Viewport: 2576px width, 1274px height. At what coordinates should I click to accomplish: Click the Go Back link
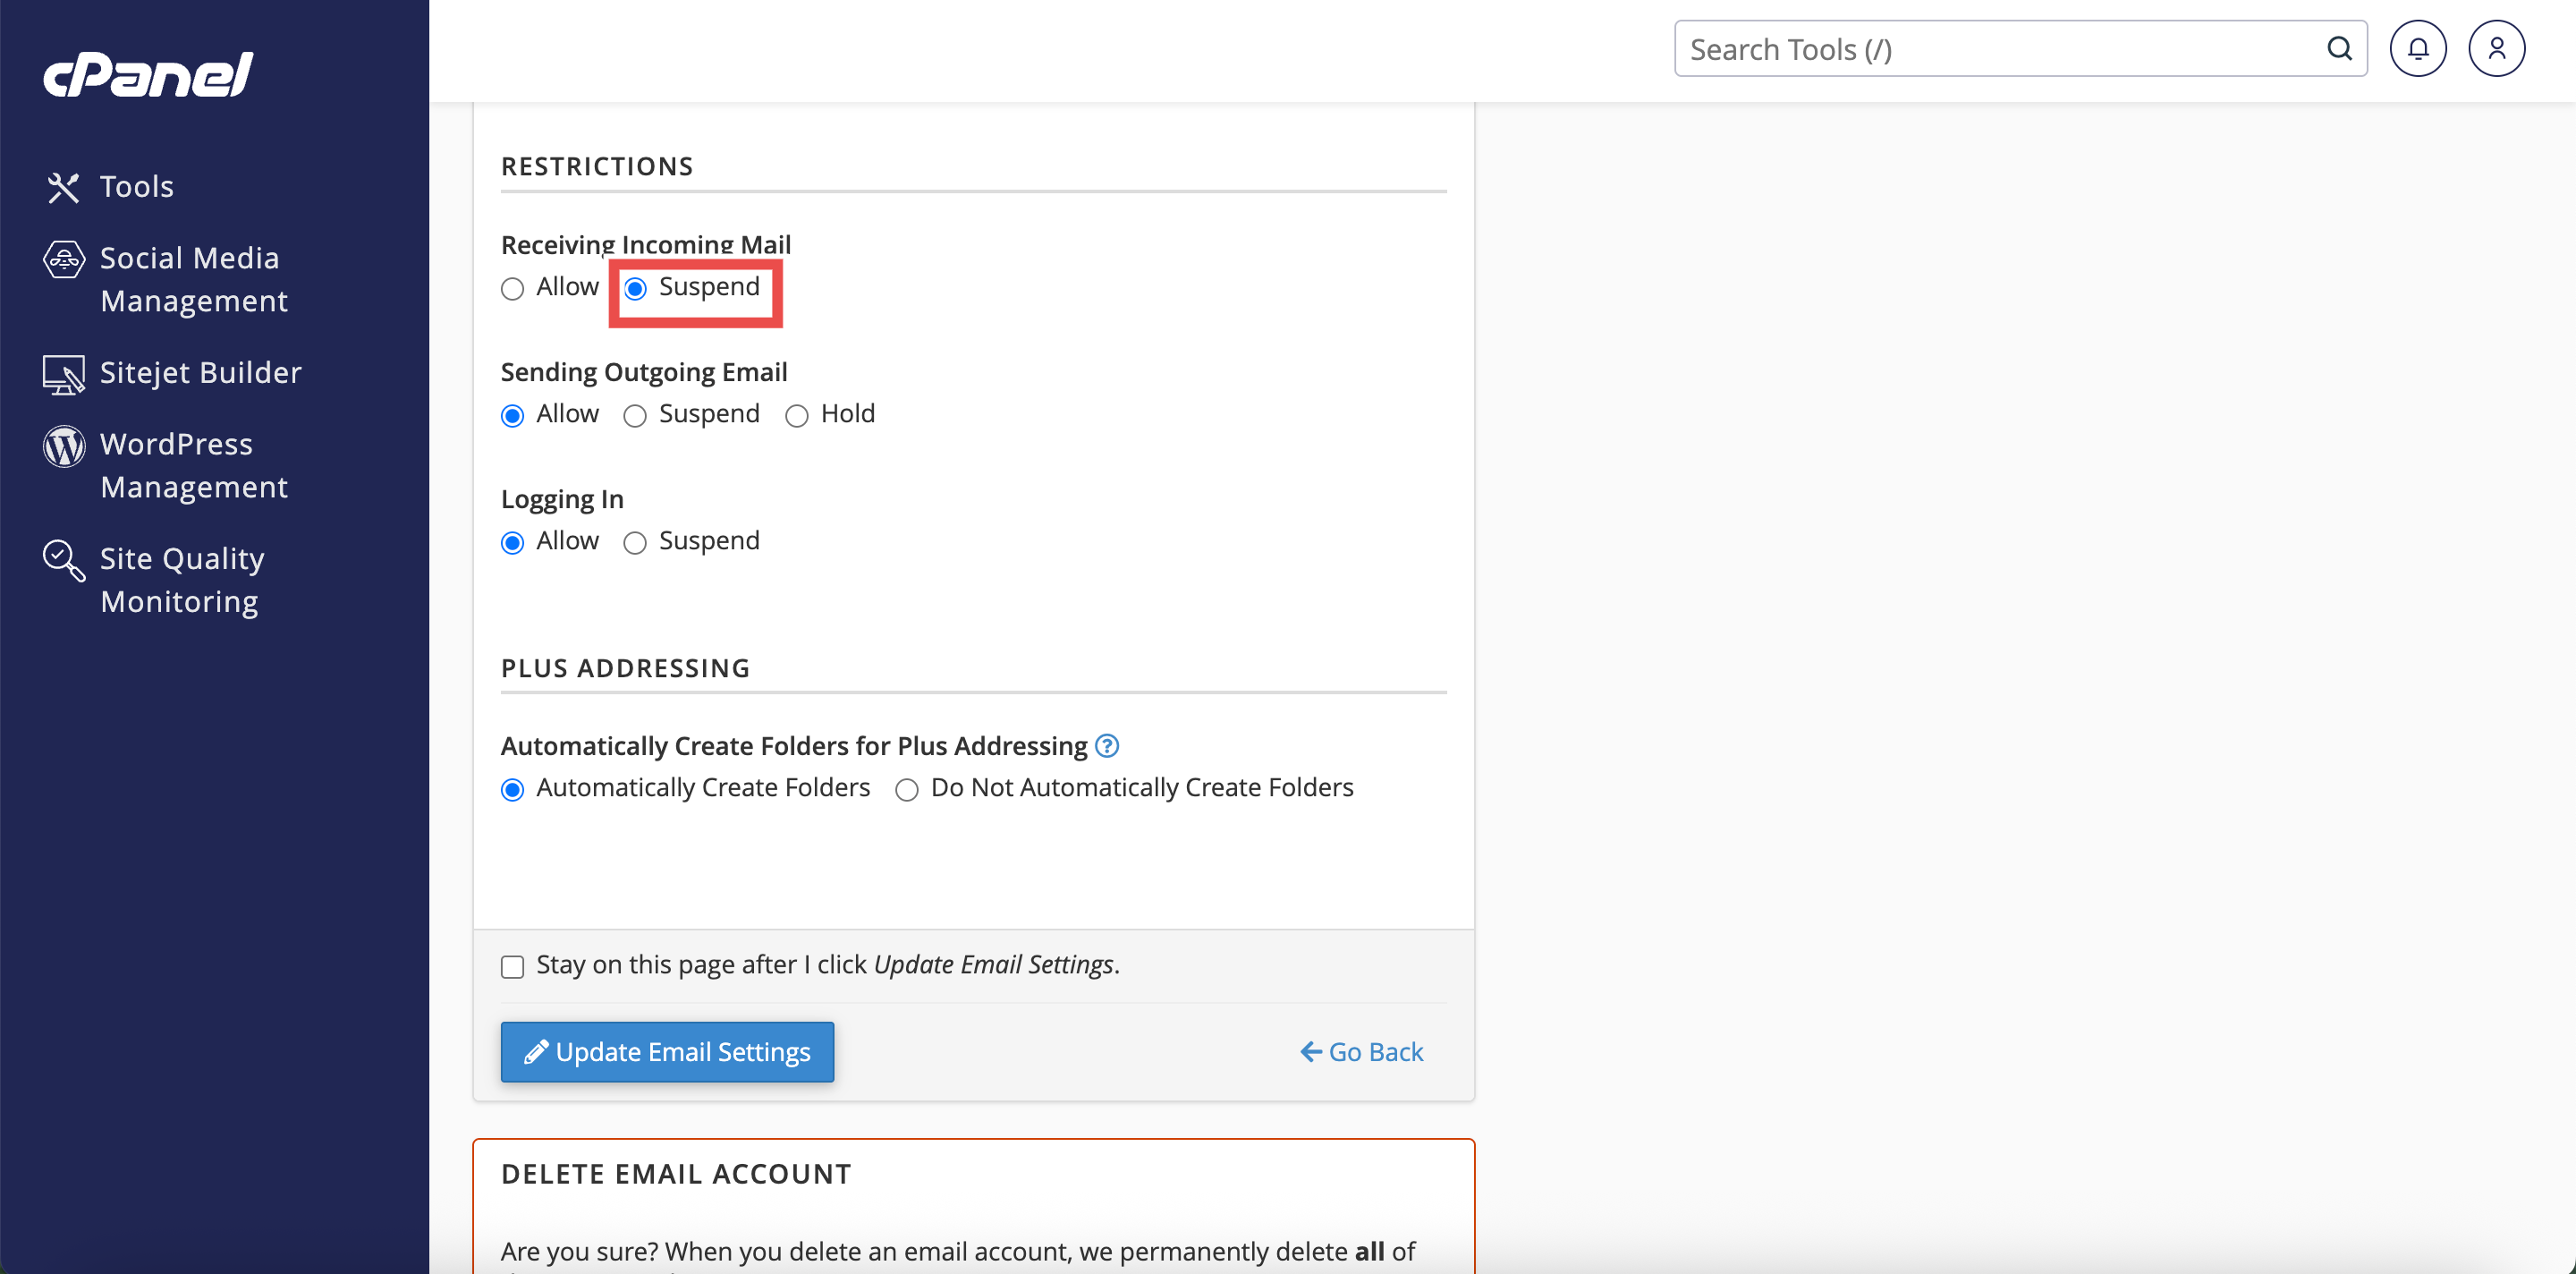point(1361,1052)
